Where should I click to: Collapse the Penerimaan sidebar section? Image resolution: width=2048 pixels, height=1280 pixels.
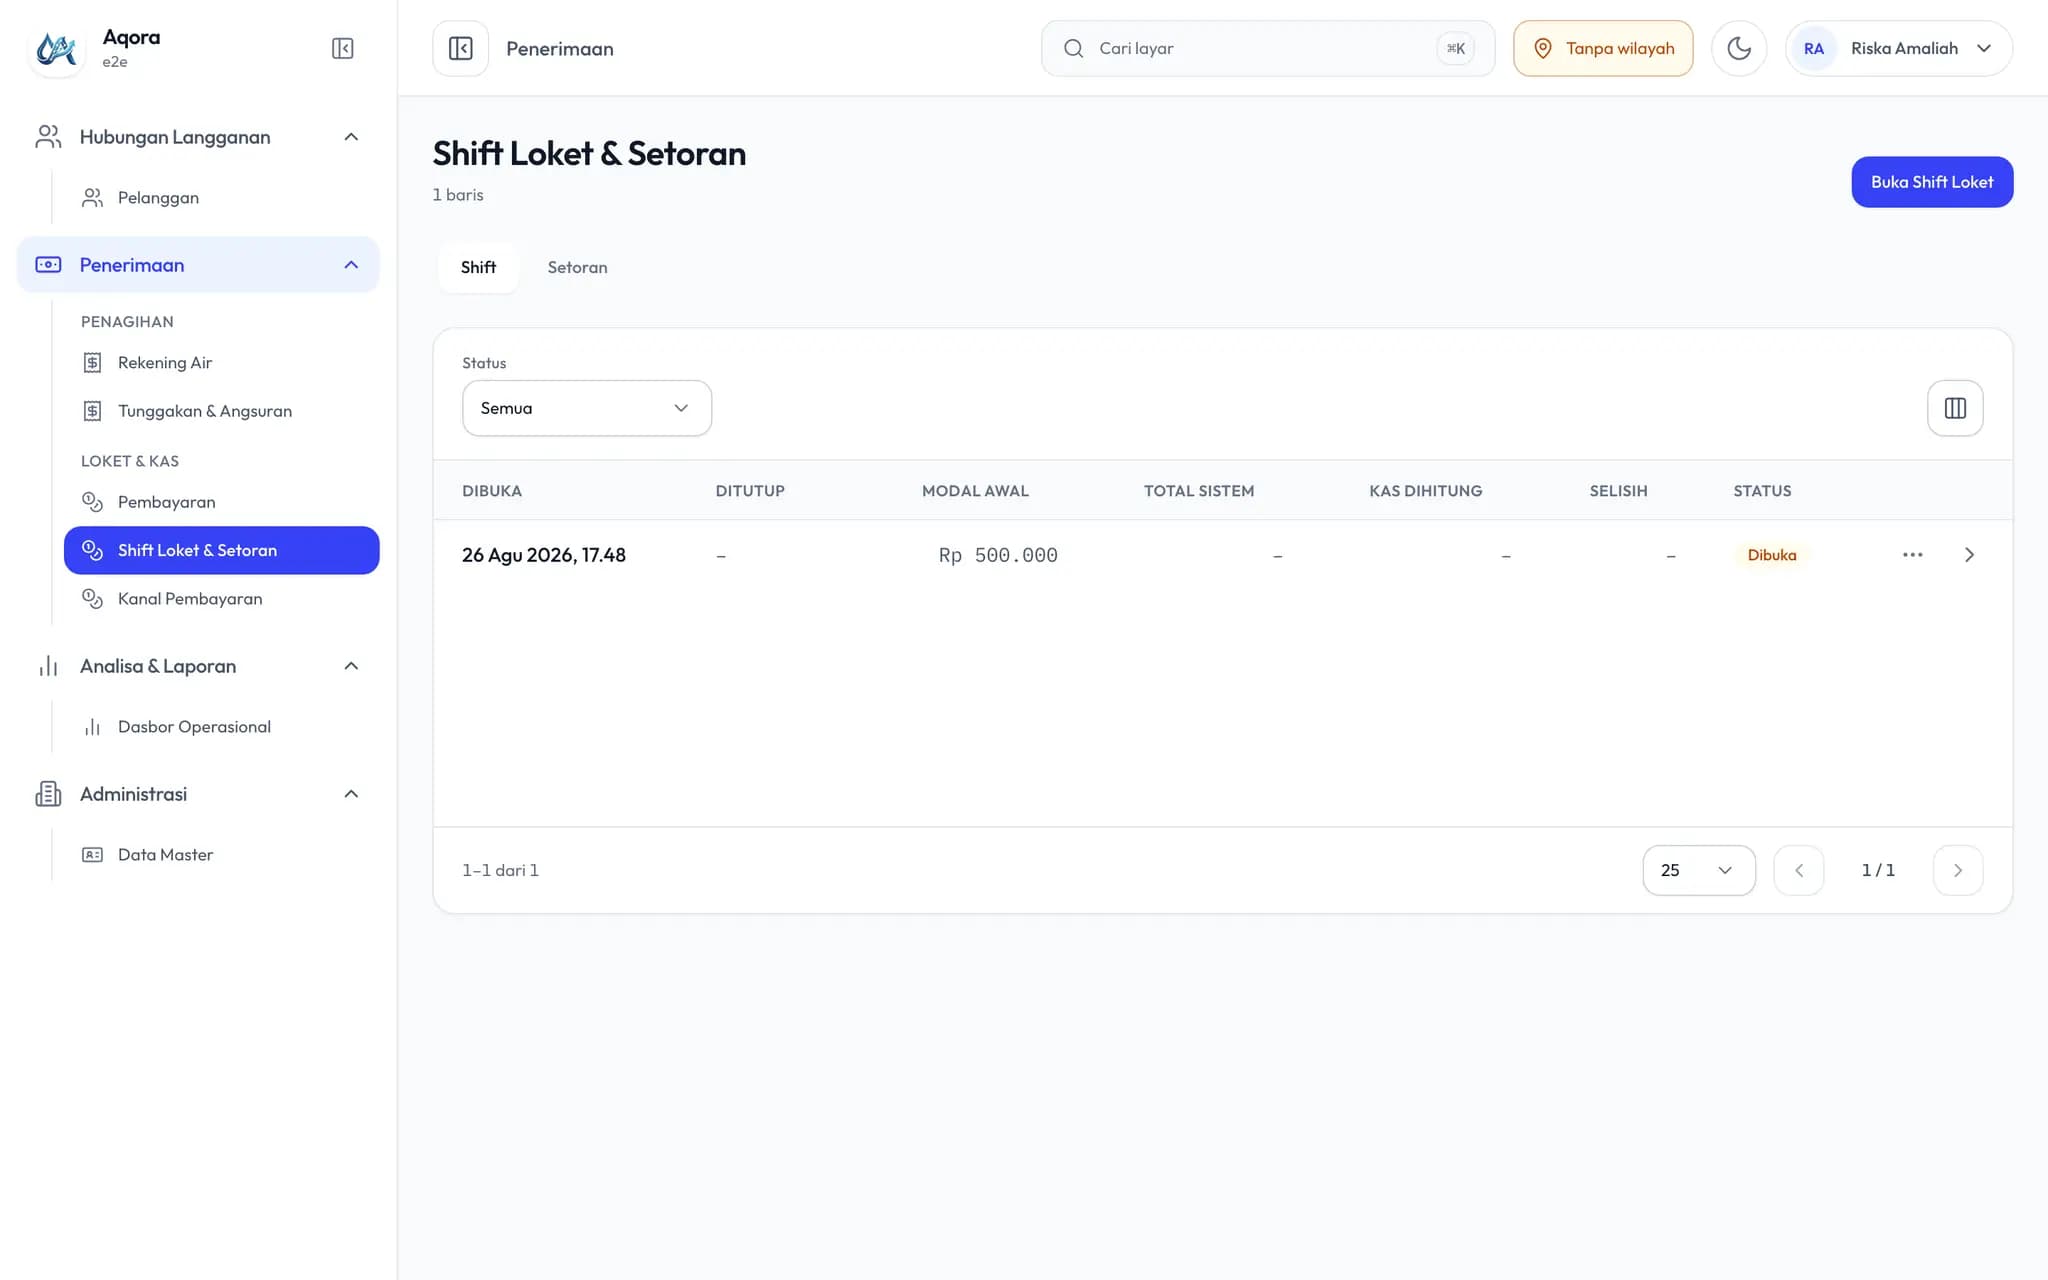coord(198,265)
